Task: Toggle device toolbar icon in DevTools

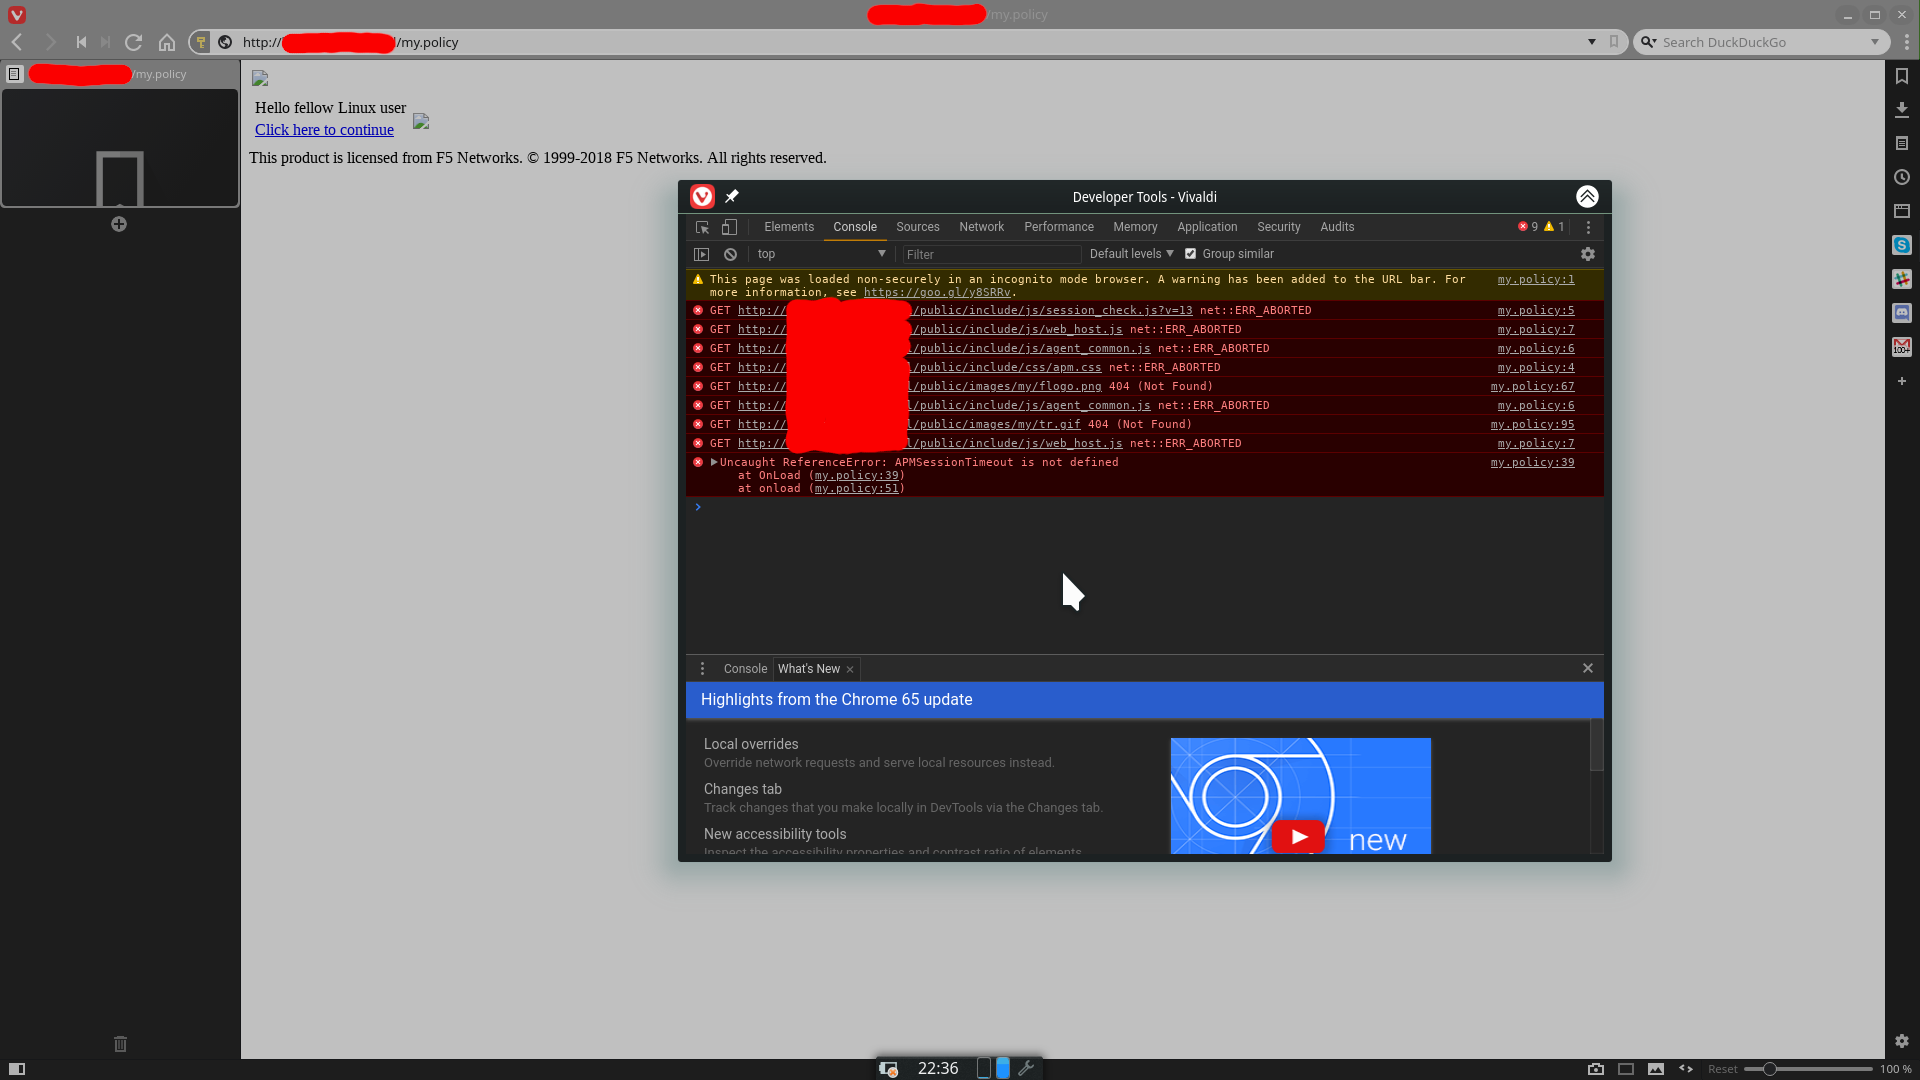Action: [729, 227]
